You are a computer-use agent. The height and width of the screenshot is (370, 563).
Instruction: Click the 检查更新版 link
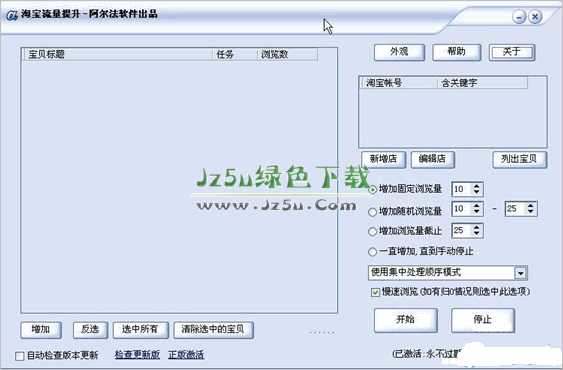tap(138, 355)
